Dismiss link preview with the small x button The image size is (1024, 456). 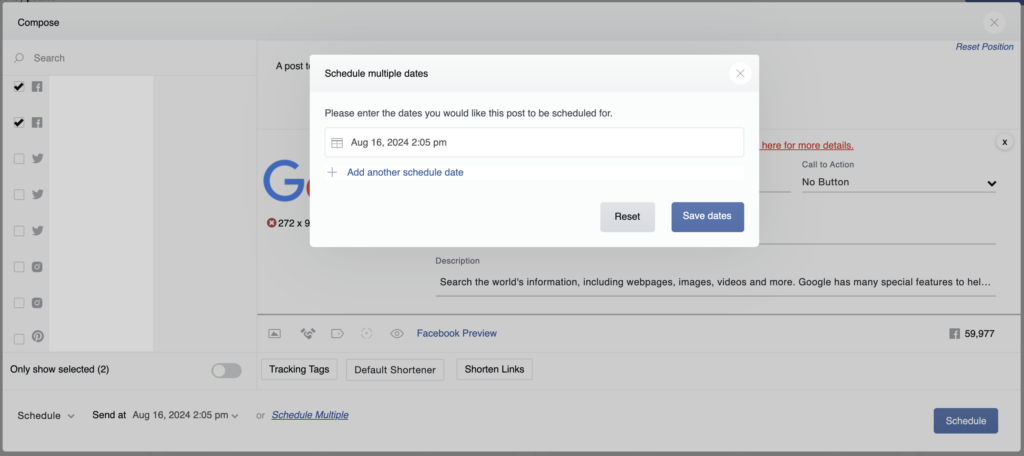pyautogui.click(x=1004, y=142)
